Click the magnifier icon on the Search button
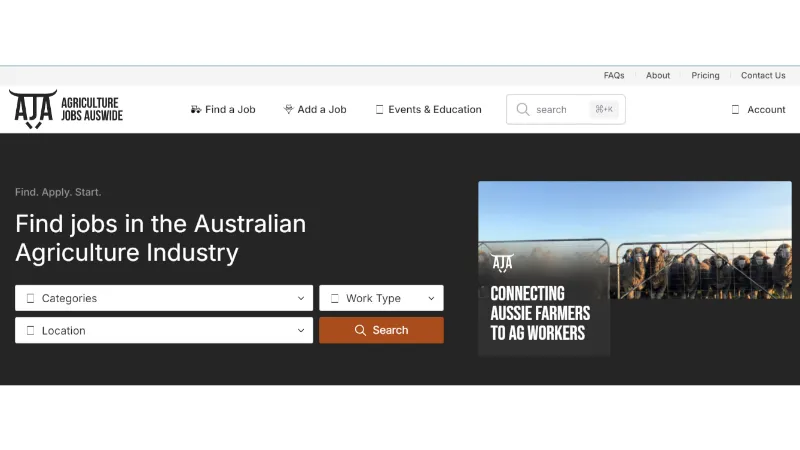This screenshot has width=800, height=450. (360, 330)
